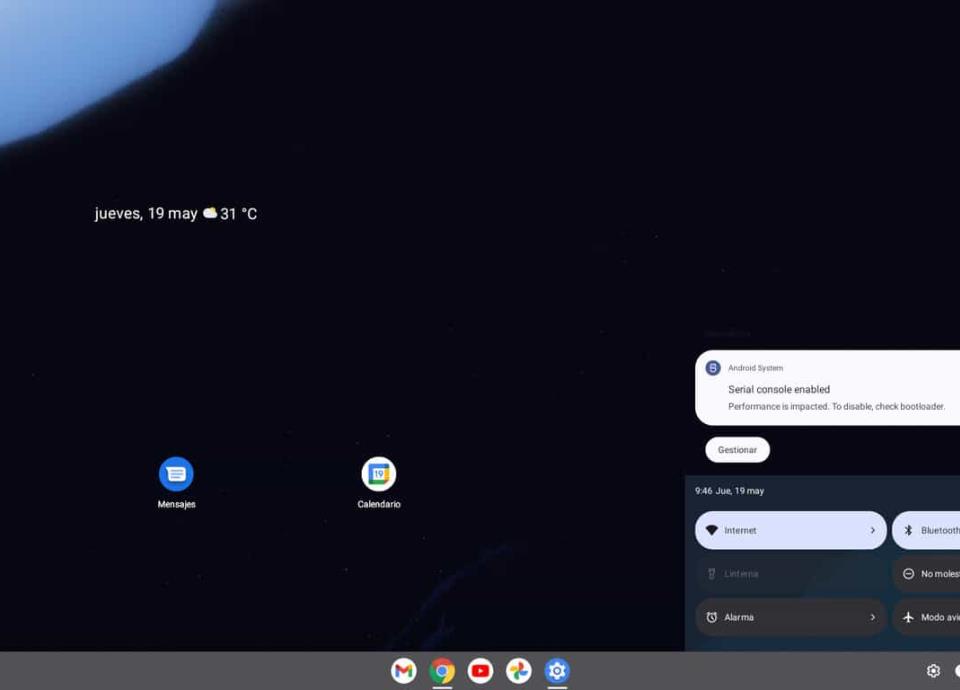Image resolution: width=960 pixels, height=690 pixels.
Task: Open Google Photos from the taskbar
Action: click(519, 671)
